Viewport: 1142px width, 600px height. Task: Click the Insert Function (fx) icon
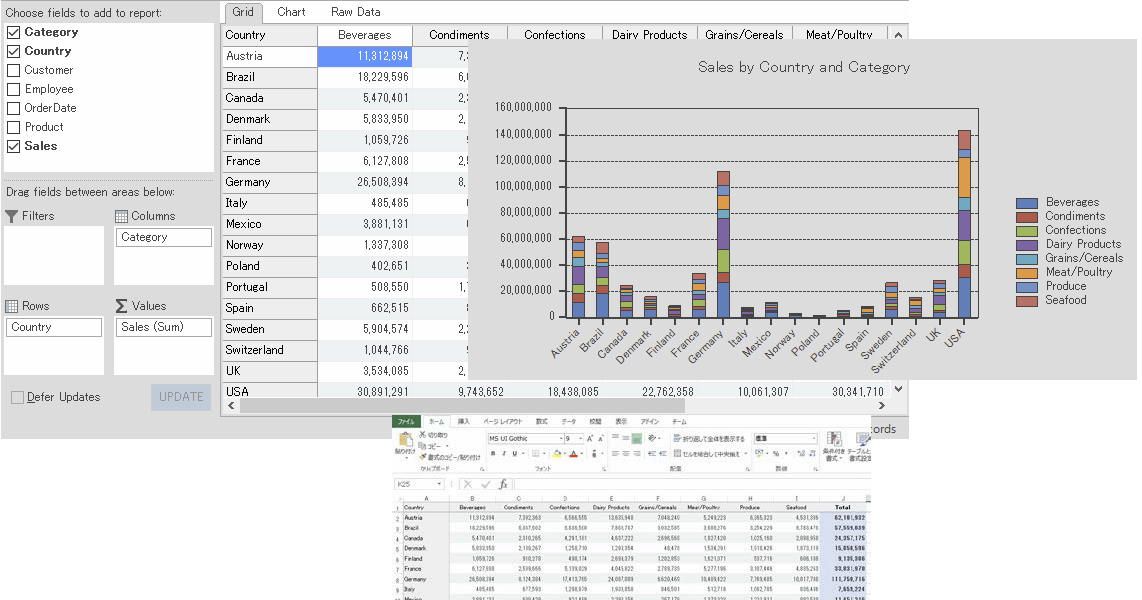click(x=504, y=483)
